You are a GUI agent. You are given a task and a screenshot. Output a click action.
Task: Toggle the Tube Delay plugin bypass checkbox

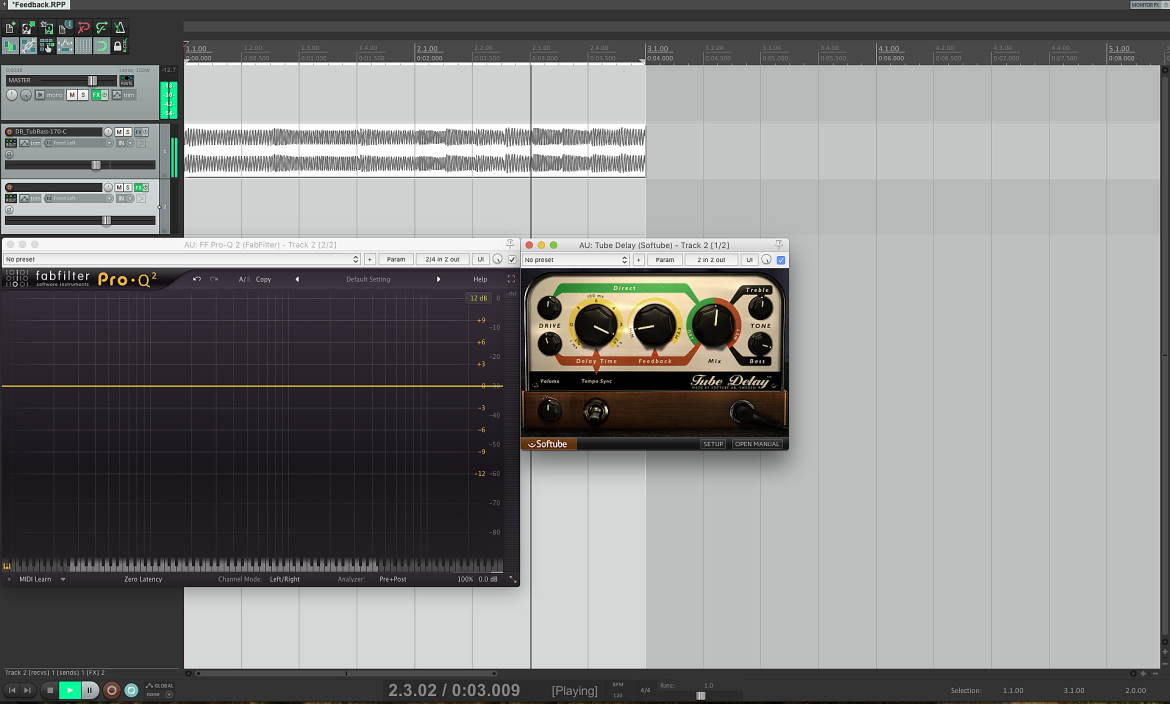tap(780, 260)
